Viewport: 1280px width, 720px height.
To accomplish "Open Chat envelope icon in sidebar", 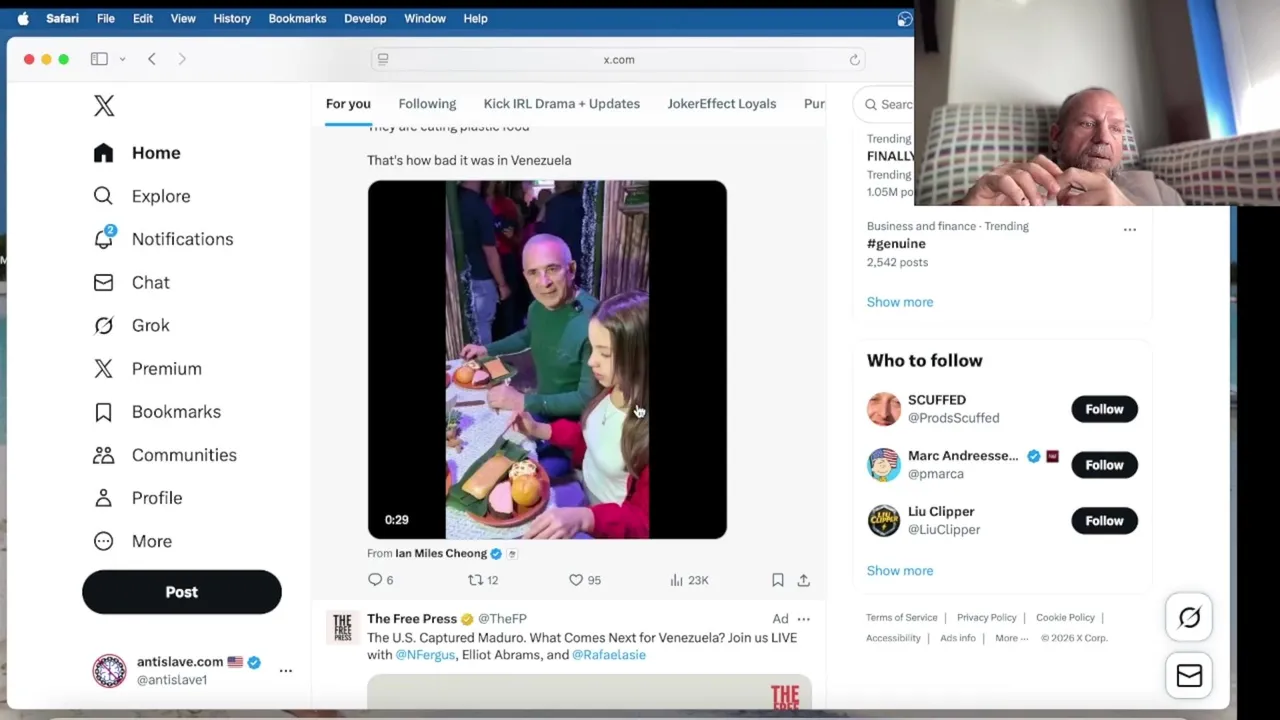I will pos(103,282).
